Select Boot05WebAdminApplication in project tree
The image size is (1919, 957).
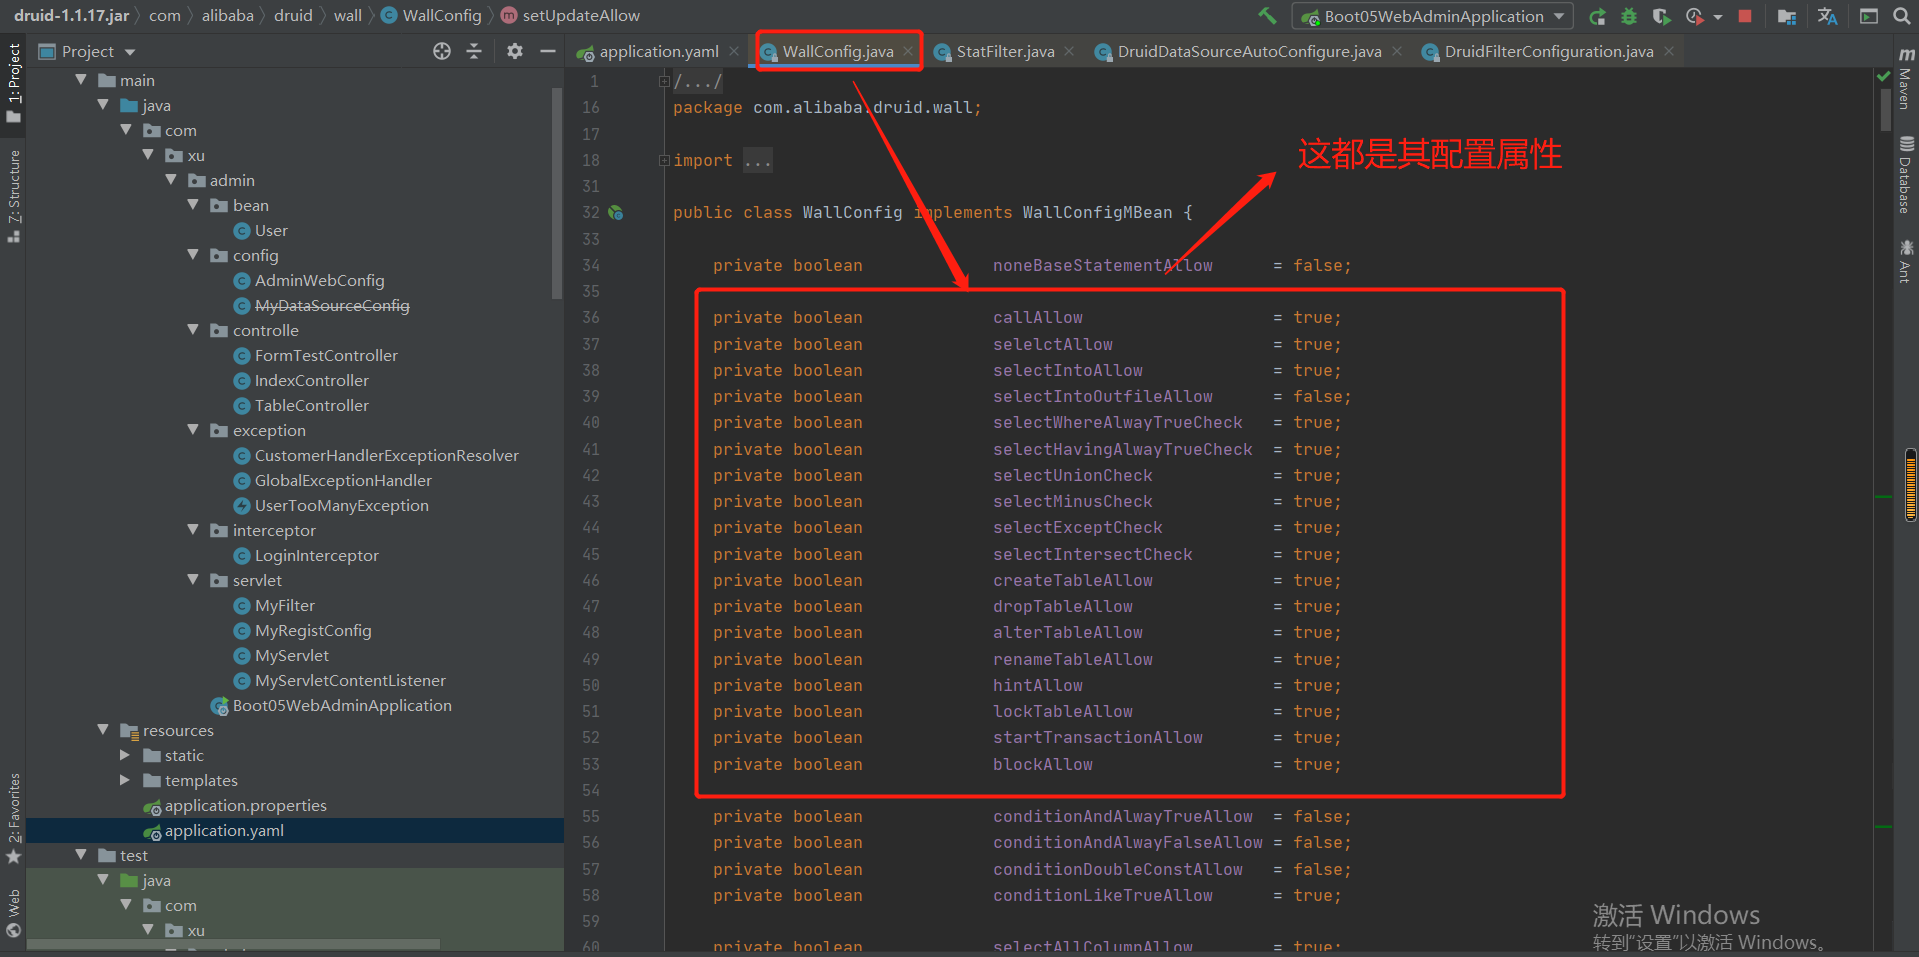[331, 705]
